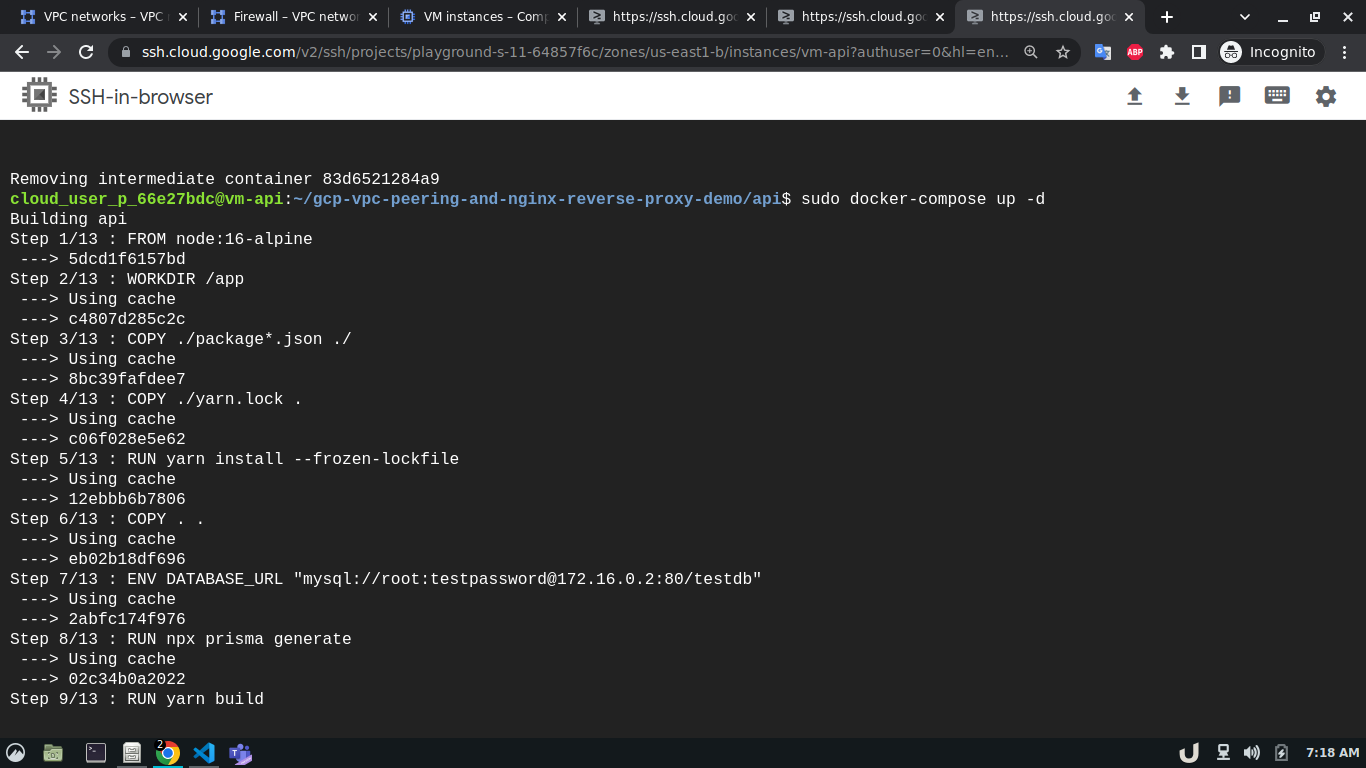The height and width of the screenshot is (768, 1366).
Task: Open the network tray icon
Action: tap(1223, 753)
